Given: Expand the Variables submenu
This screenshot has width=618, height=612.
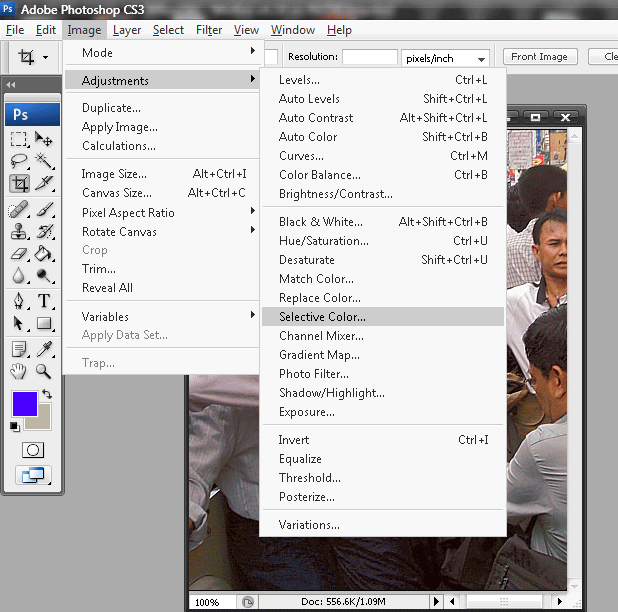Looking at the screenshot, I should pos(162,316).
